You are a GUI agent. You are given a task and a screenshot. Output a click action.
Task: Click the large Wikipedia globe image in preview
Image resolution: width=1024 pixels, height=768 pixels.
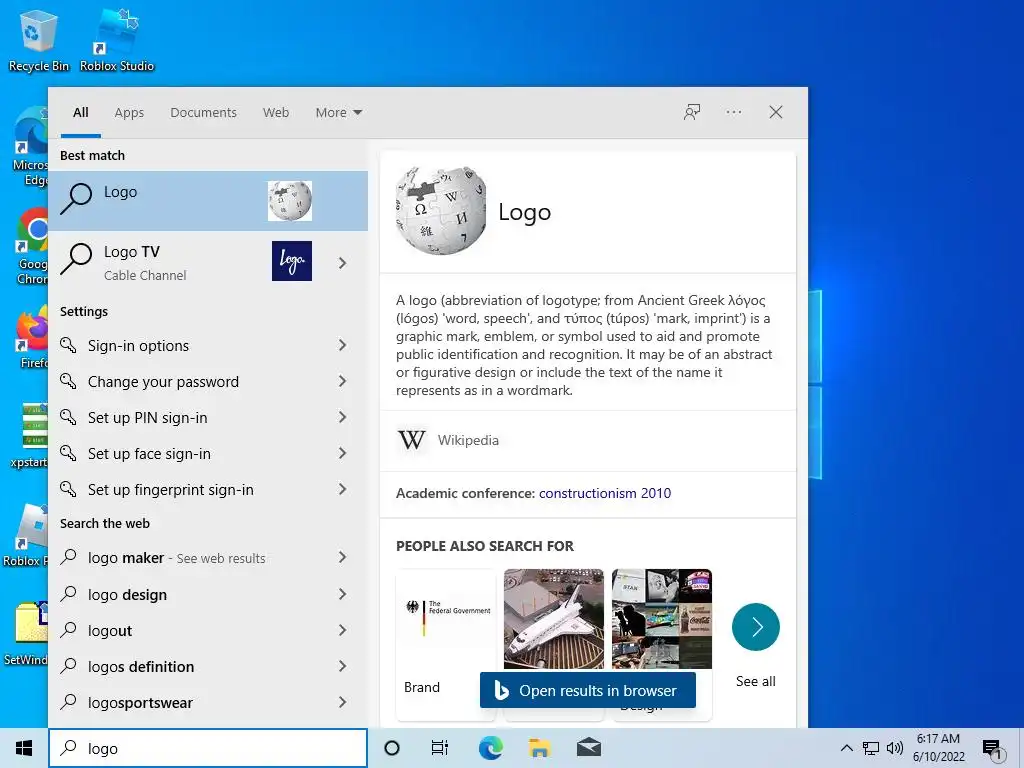click(441, 210)
